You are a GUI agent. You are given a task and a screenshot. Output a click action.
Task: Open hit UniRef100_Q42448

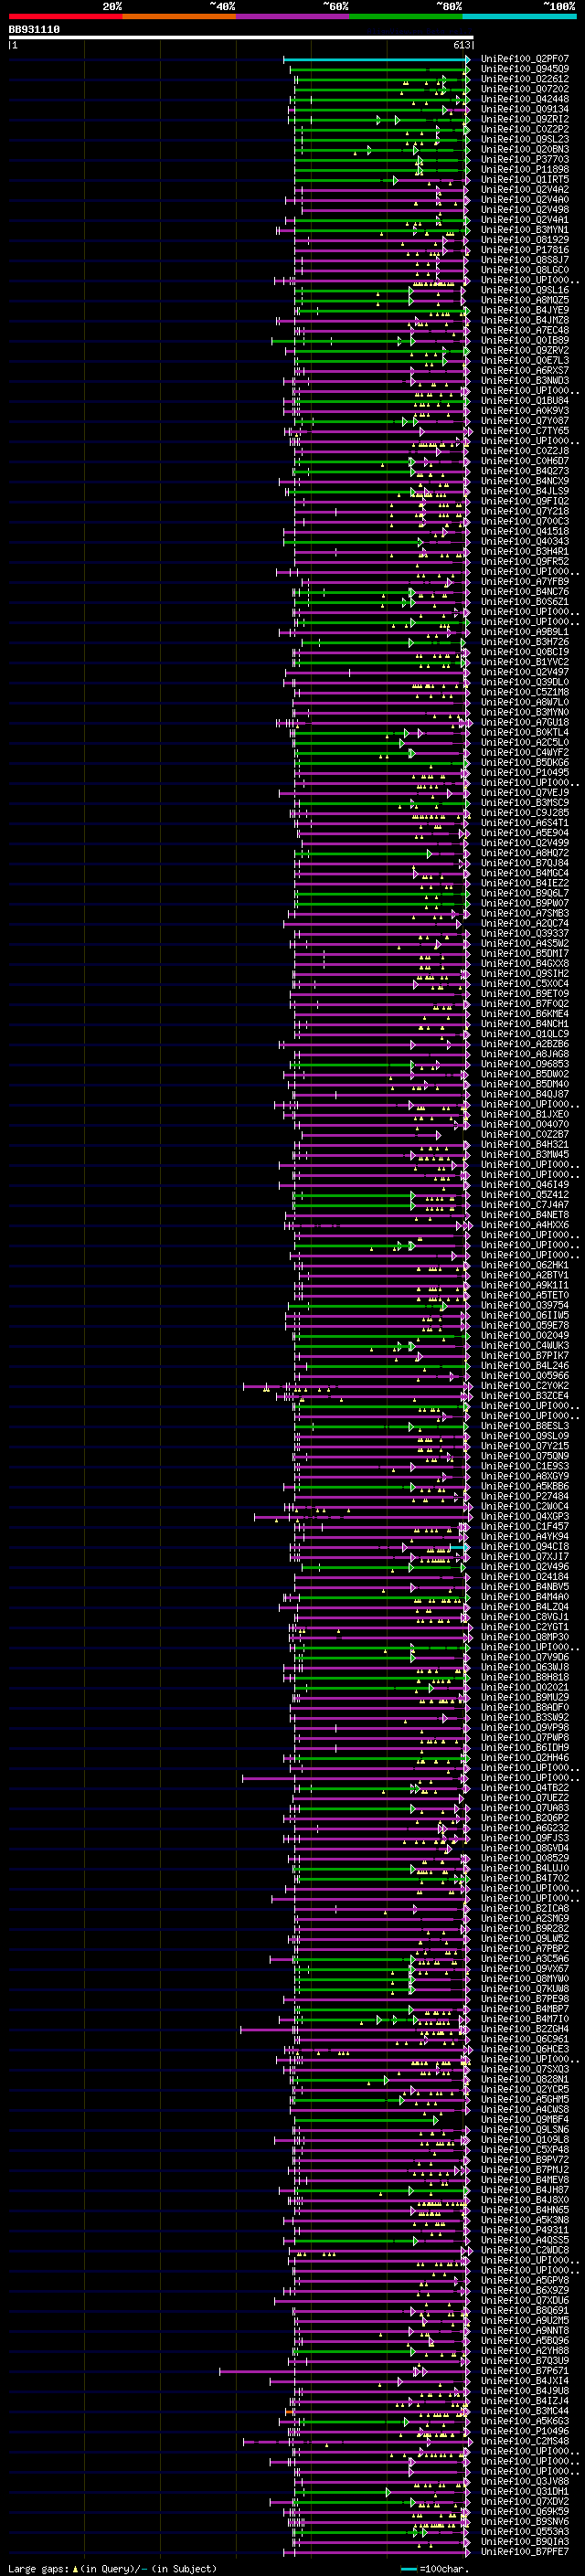pos(525,99)
